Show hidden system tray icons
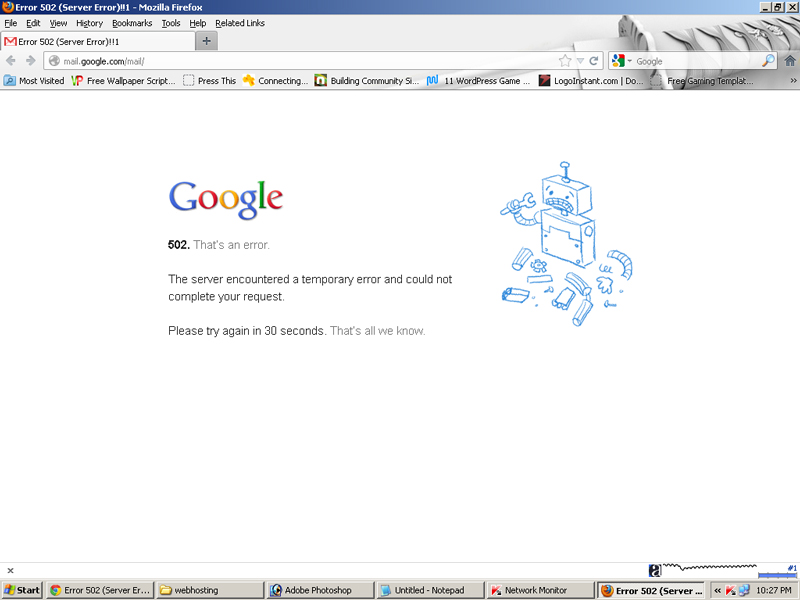This screenshot has width=800, height=600. (x=717, y=590)
